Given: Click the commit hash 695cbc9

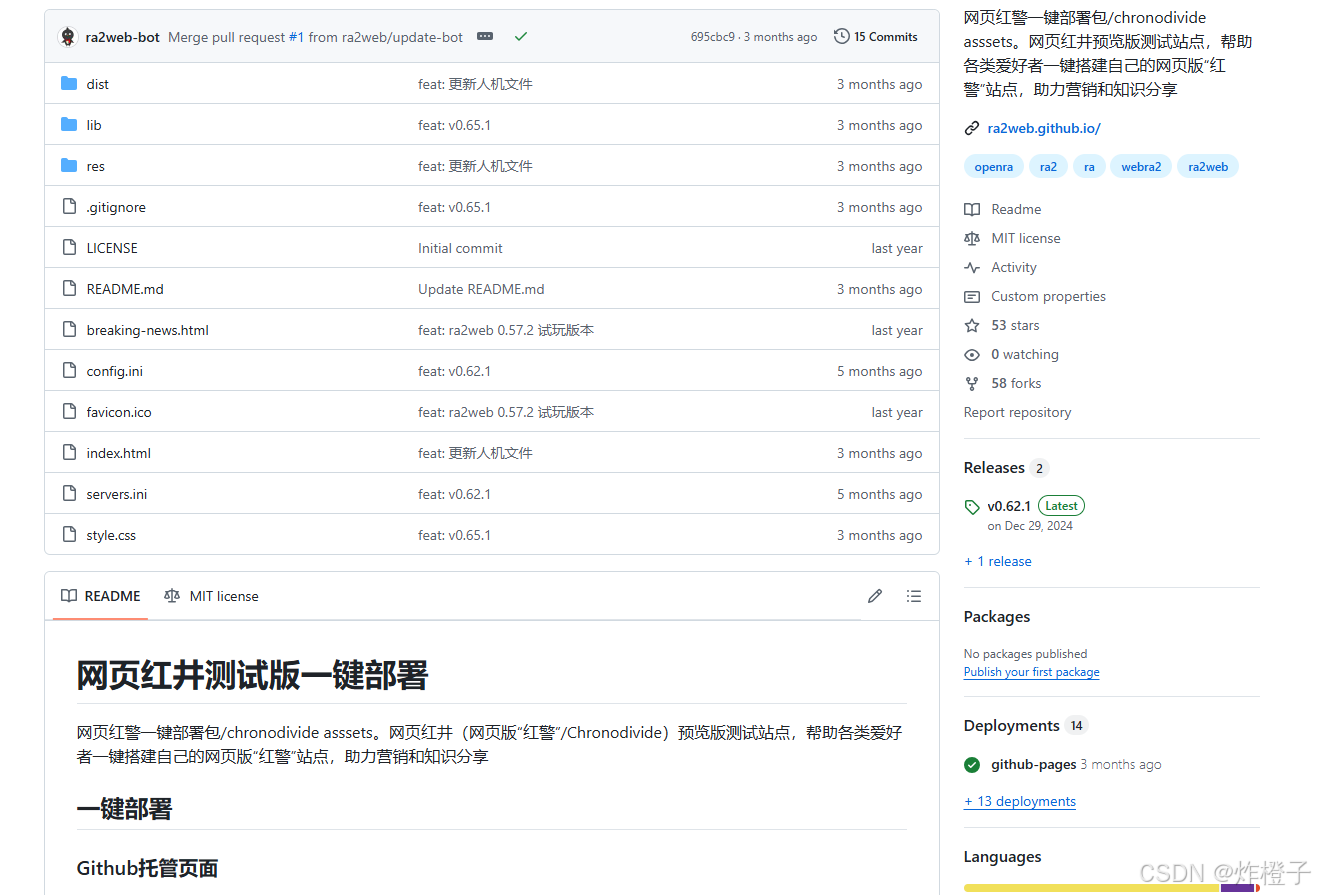Looking at the screenshot, I should click(712, 37).
